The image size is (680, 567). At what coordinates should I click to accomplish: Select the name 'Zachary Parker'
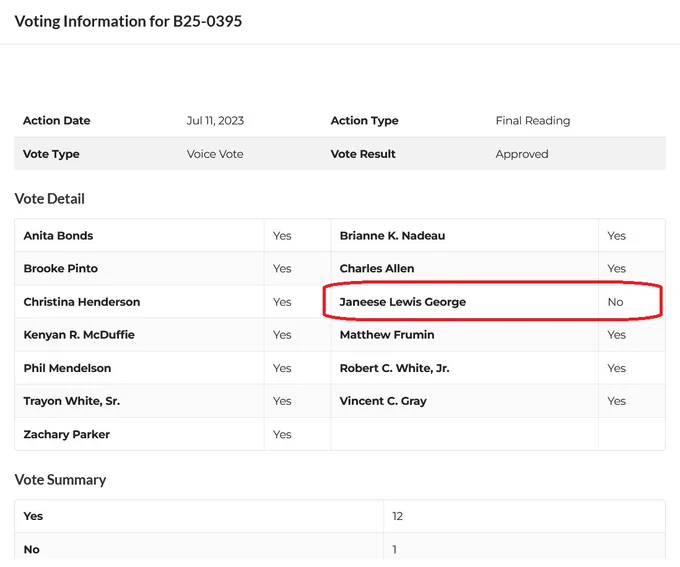pyautogui.click(x=67, y=435)
